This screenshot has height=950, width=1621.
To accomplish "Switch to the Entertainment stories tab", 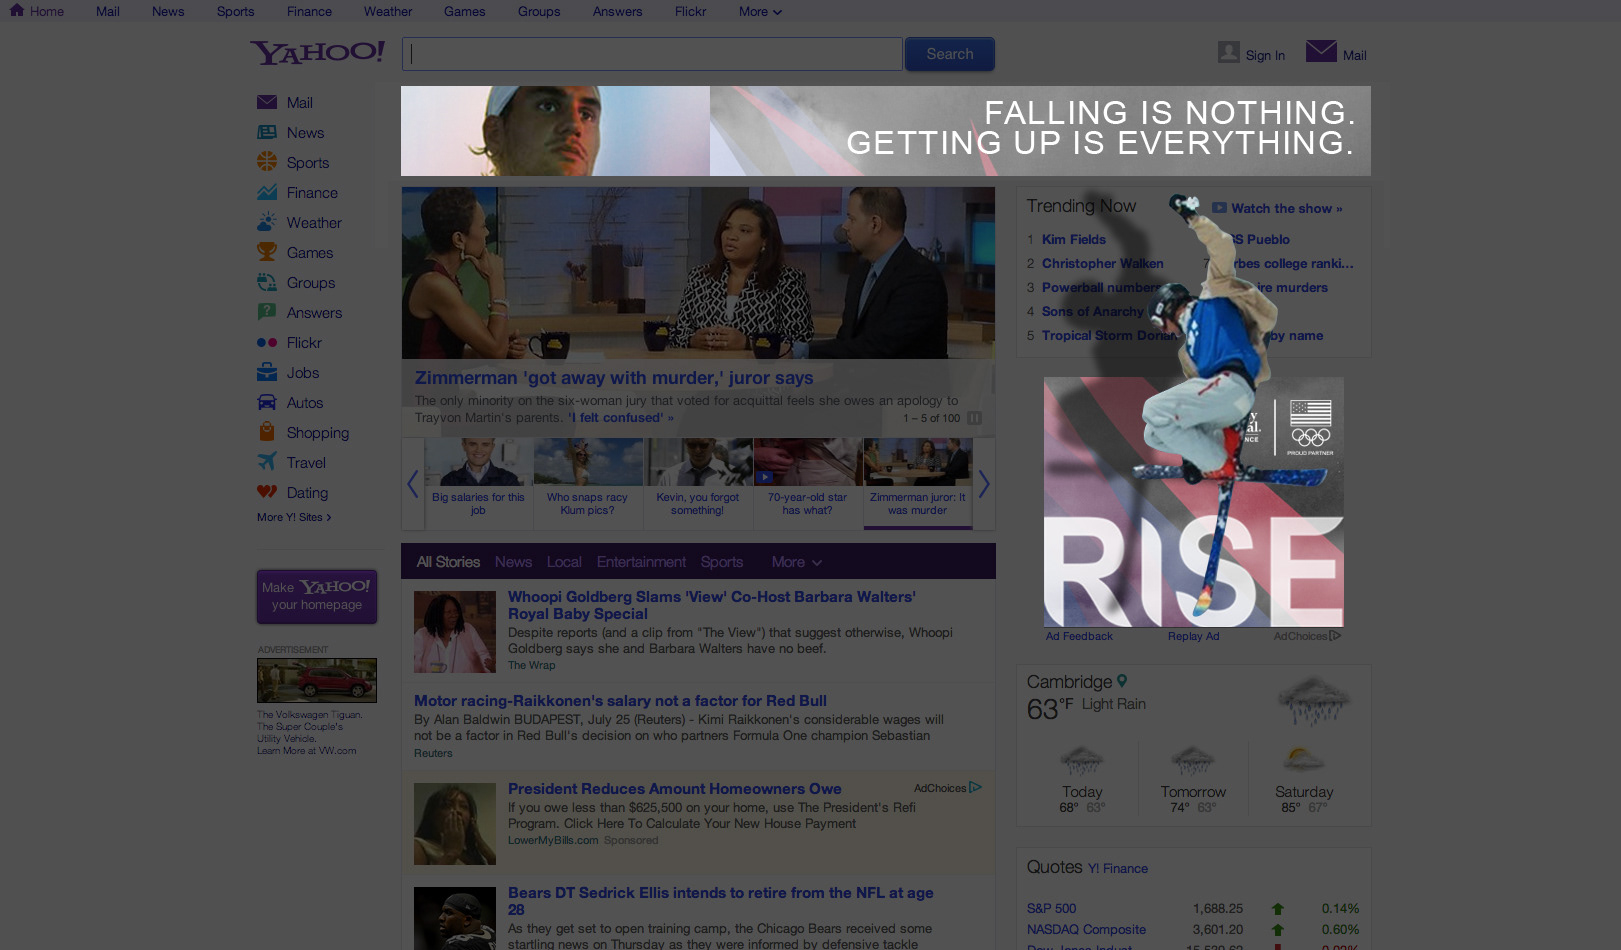I will click(x=641, y=562).
